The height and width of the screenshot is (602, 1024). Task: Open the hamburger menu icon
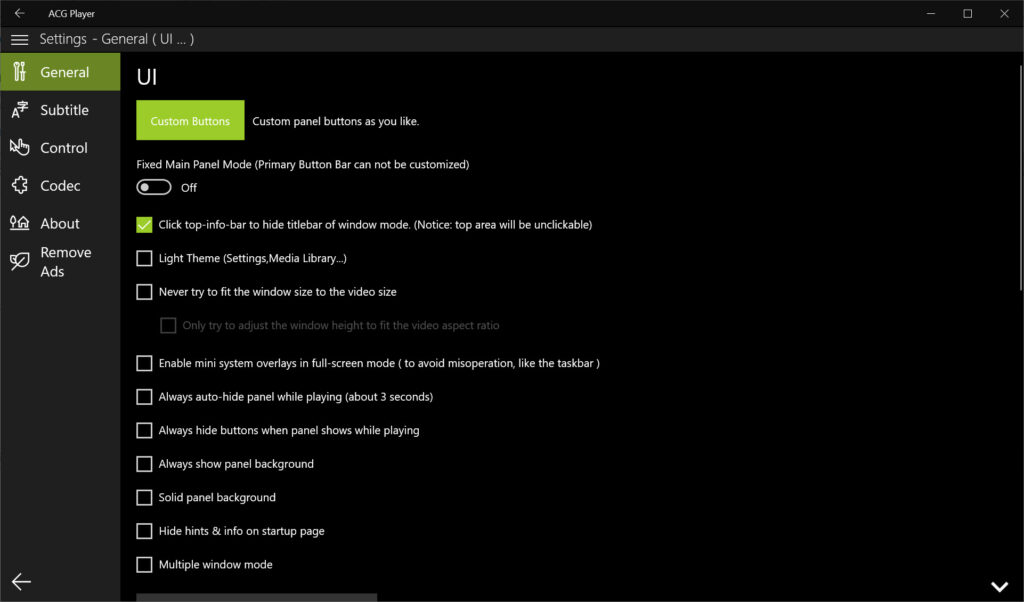[x=20, y=40]
